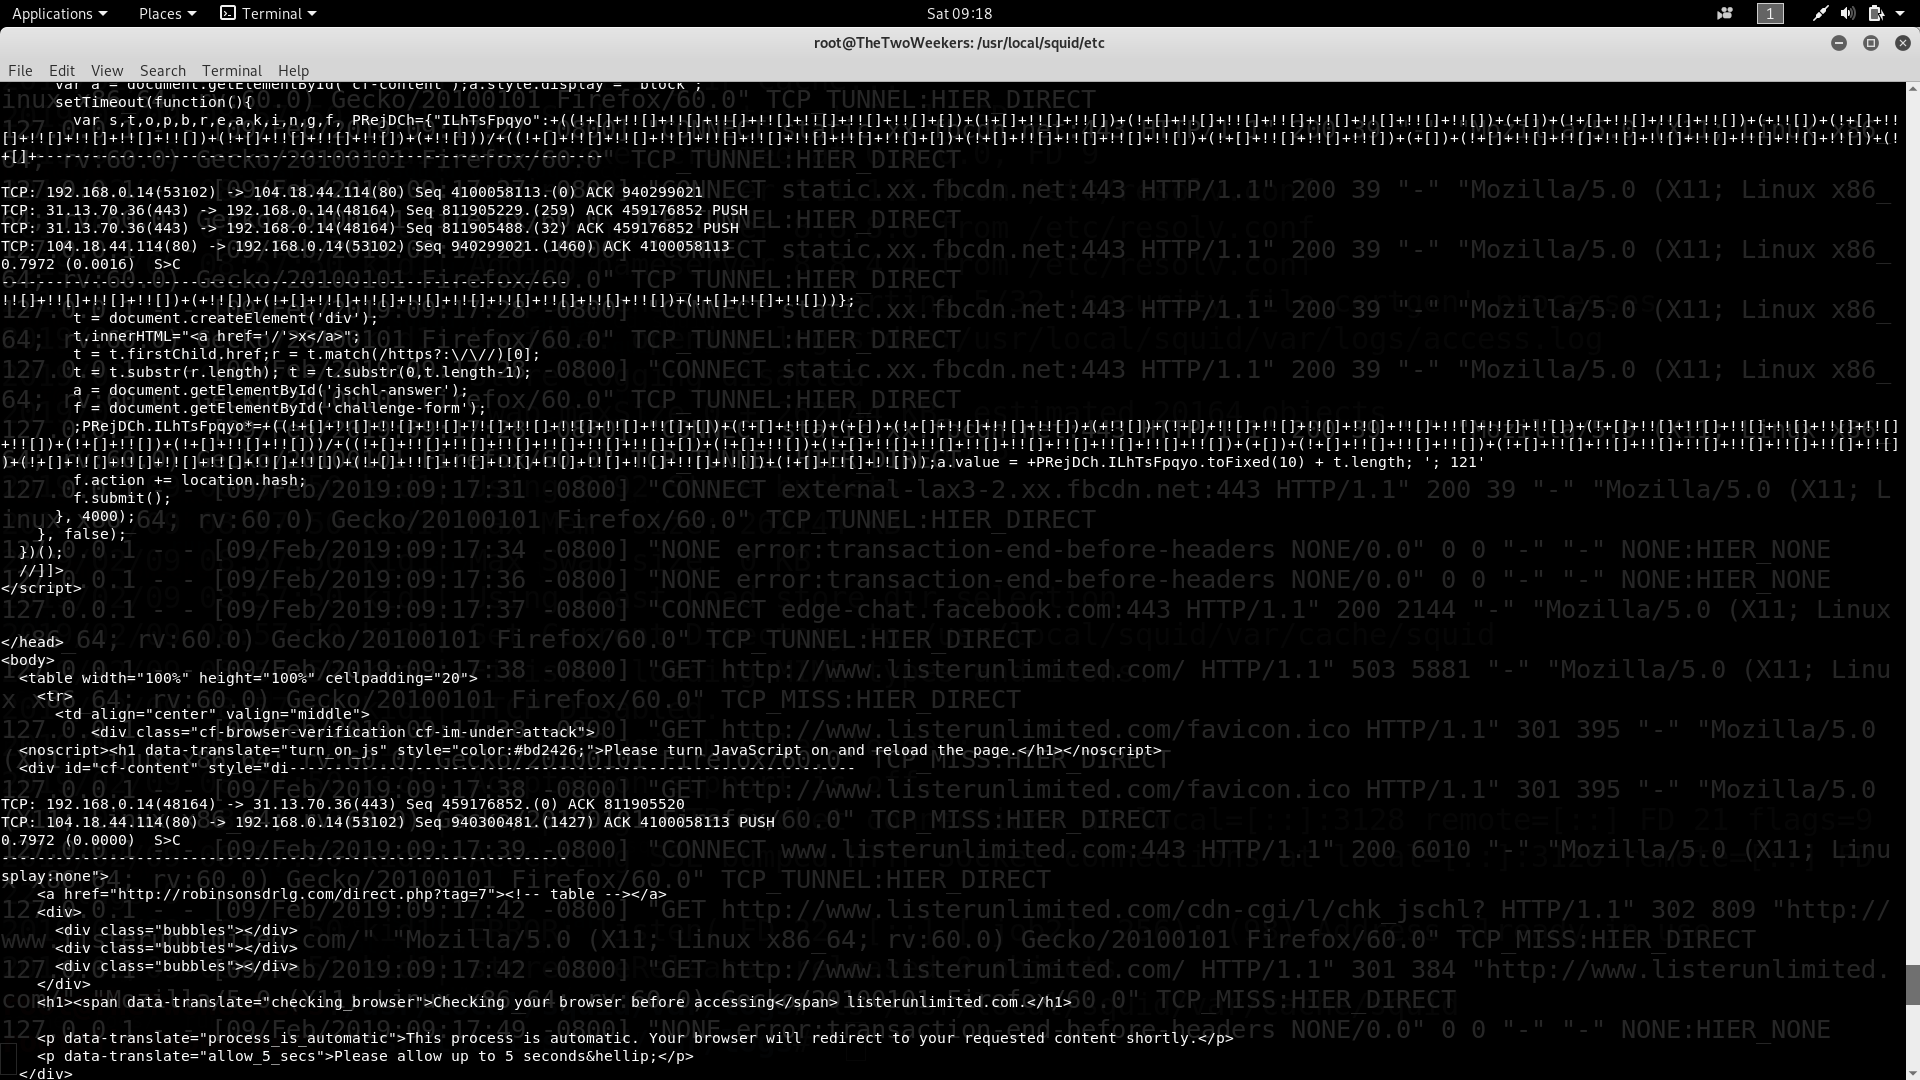
Task: Maximize the terminal window
Action: 1871,43
